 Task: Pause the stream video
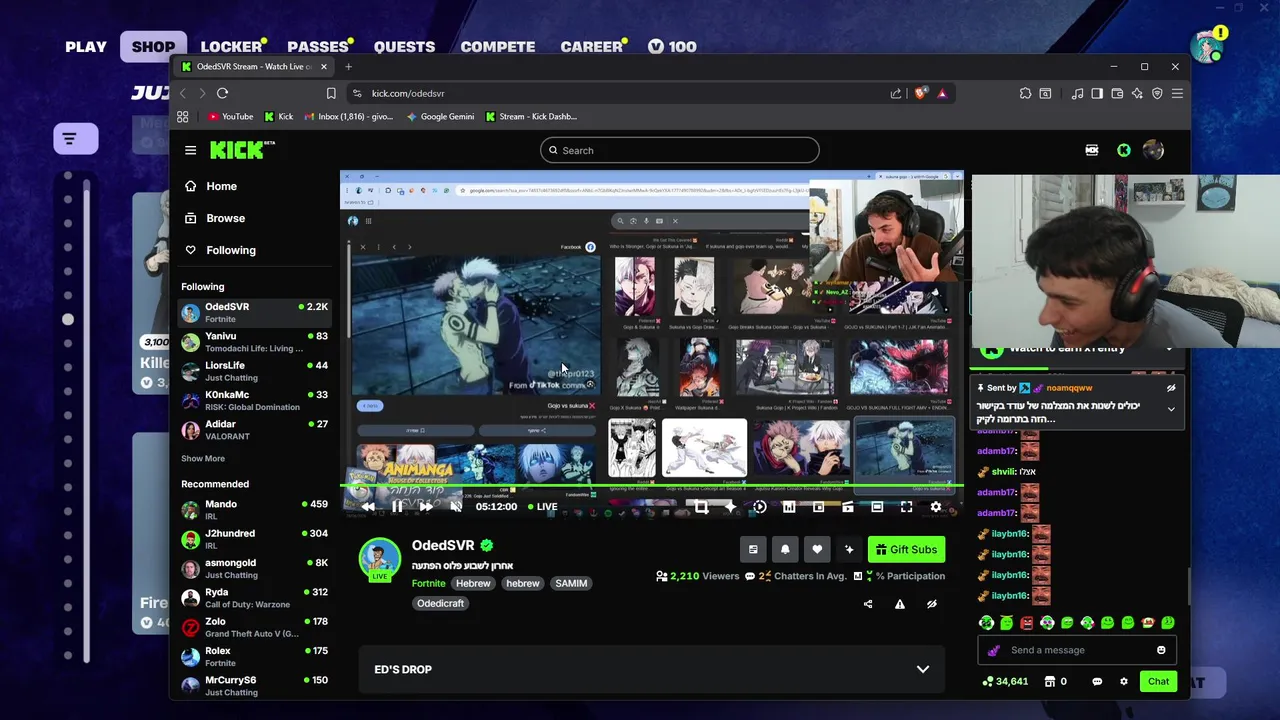(x=397, y=507)
